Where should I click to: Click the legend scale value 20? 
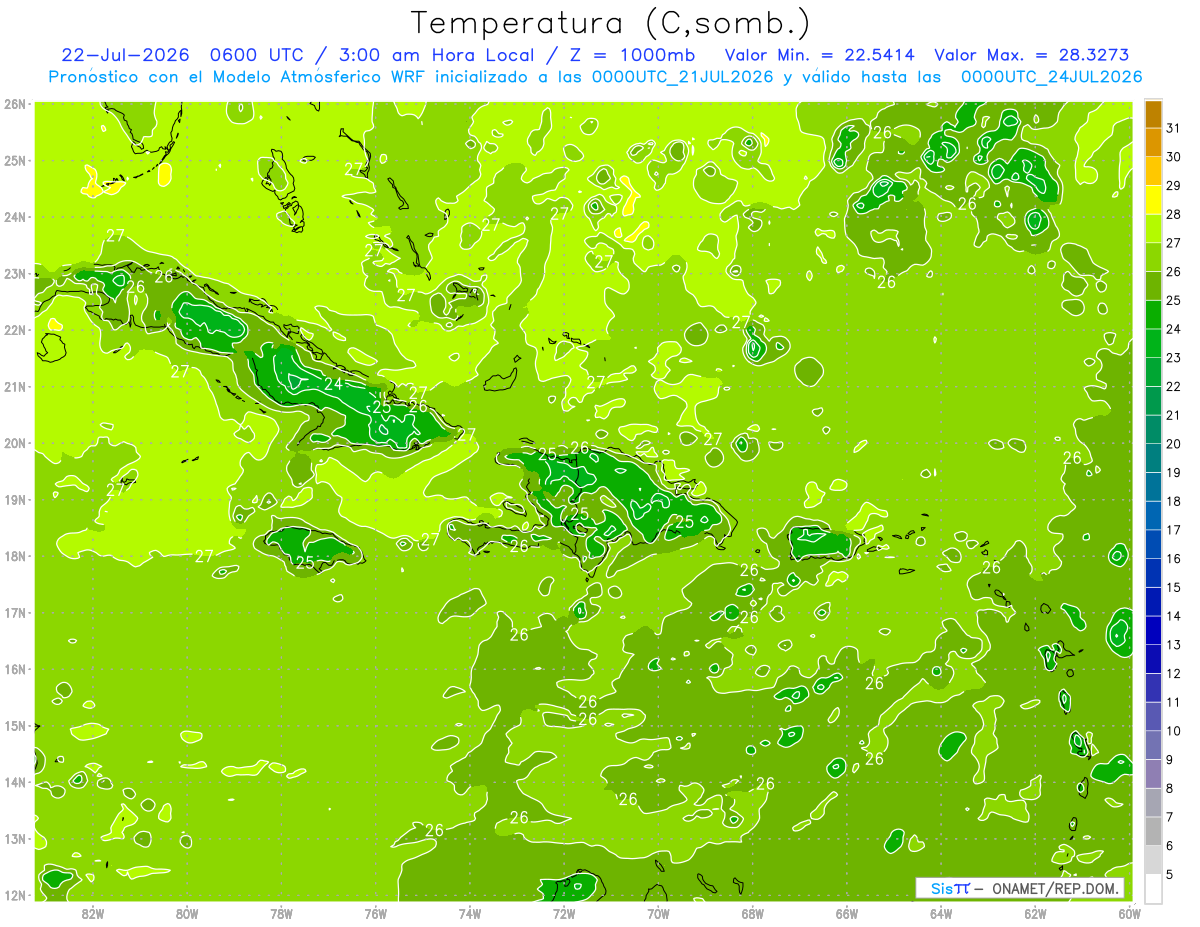pyautogui.click(x=1173, y=444)
